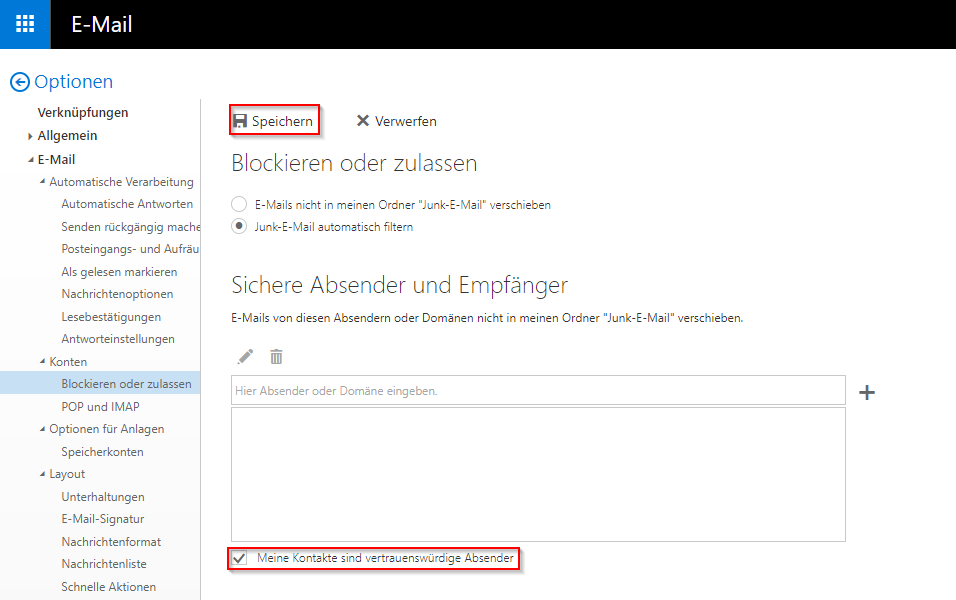Open Speicherkonten settings

click(x=102, y=451)
